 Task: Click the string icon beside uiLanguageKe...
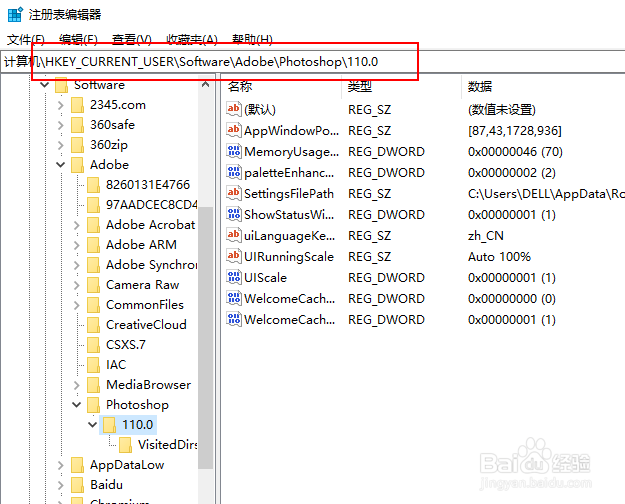coord(234,235)
